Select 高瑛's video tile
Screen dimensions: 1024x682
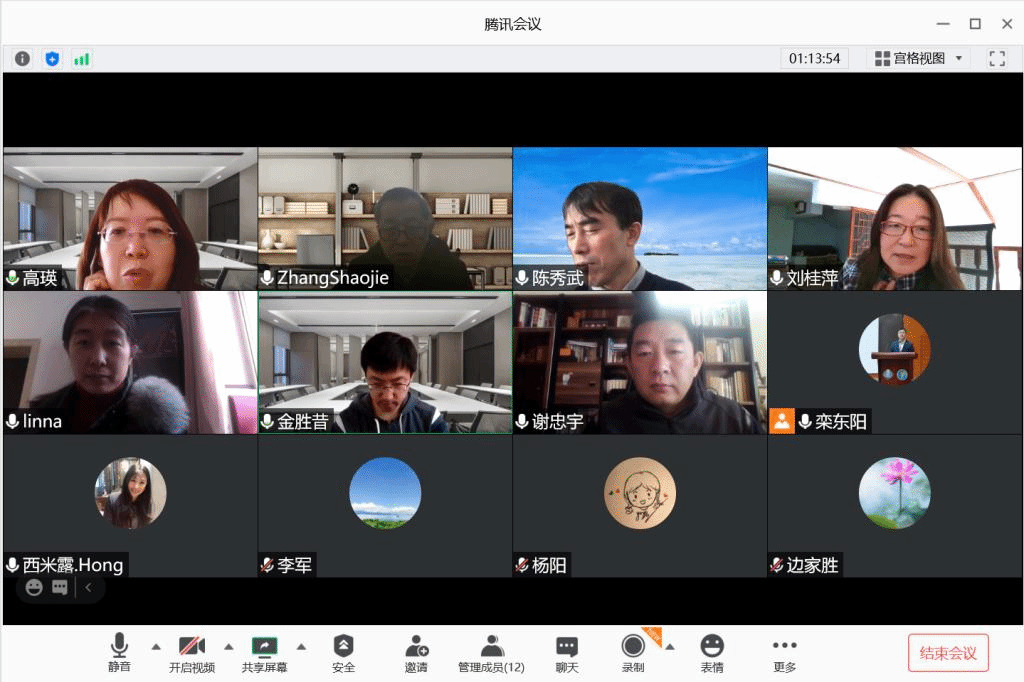pyautogui.click(x=131, y=218)
